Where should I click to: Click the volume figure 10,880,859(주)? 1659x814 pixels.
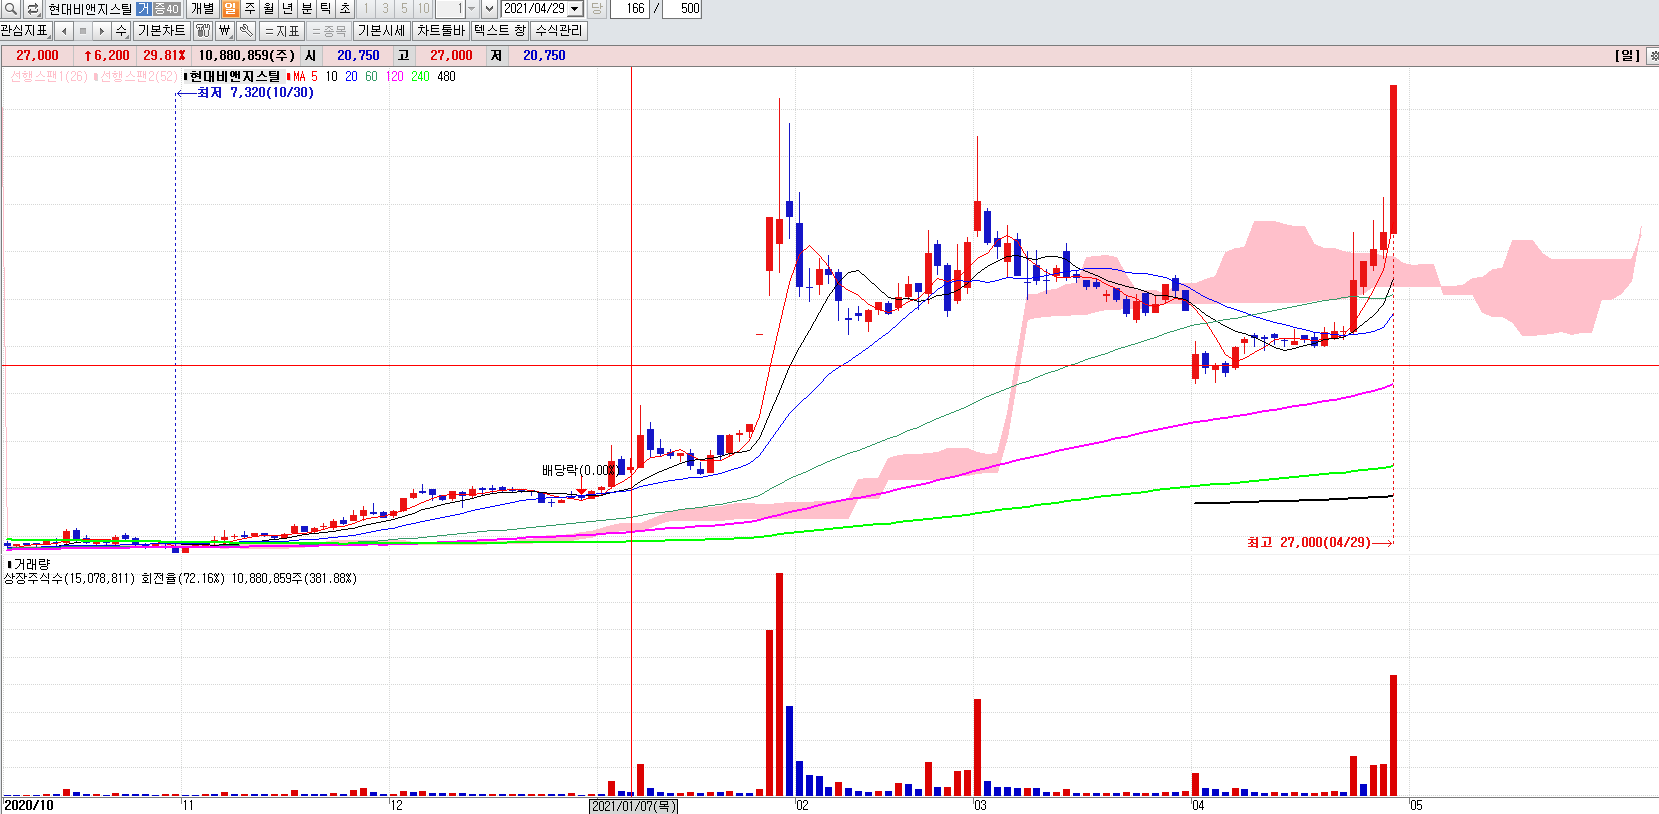246,56
